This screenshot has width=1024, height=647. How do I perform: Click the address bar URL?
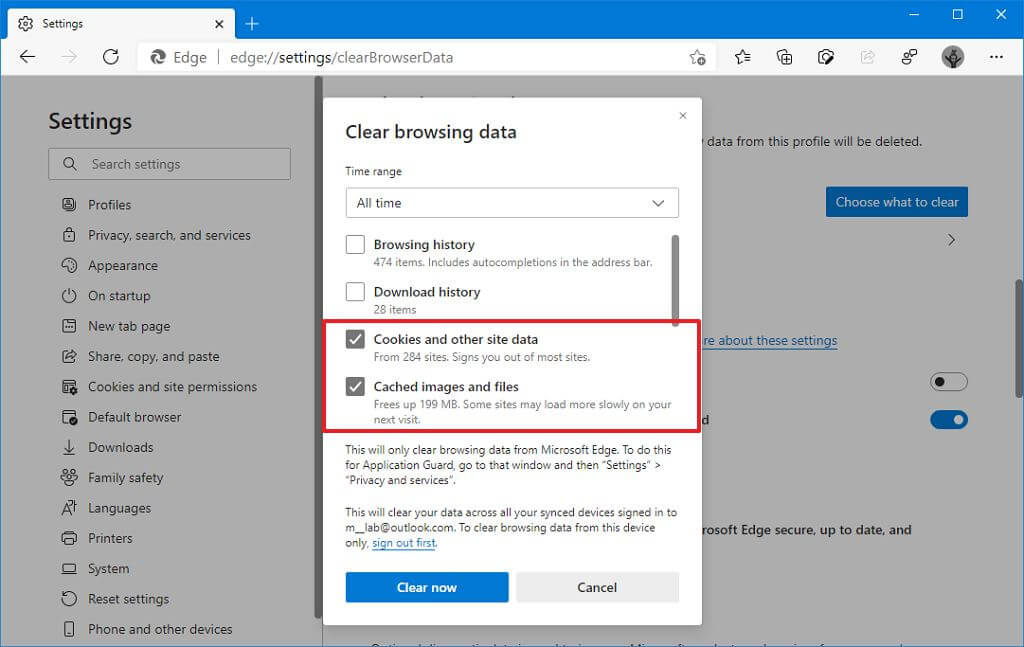(342, 57)
